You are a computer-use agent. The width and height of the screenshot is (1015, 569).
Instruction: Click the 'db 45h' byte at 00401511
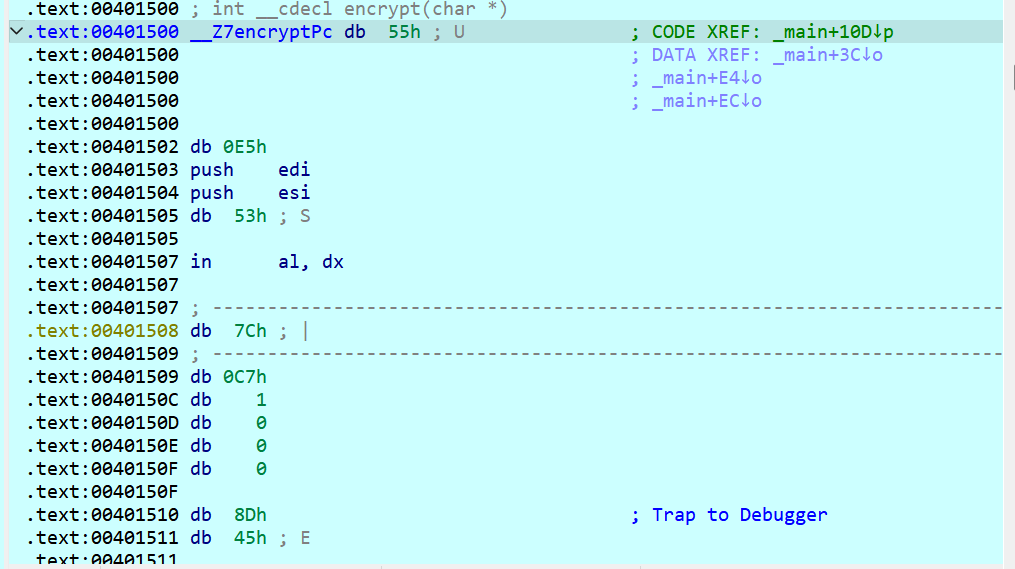(x=228, y=539)
